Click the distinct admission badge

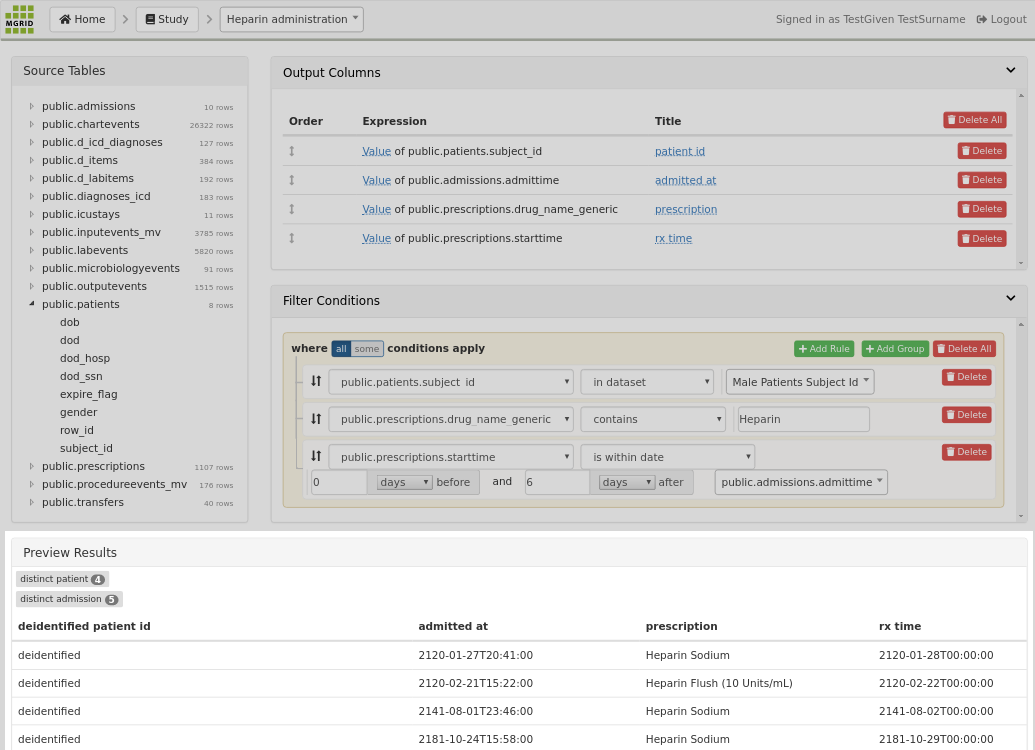click(69, 599)
